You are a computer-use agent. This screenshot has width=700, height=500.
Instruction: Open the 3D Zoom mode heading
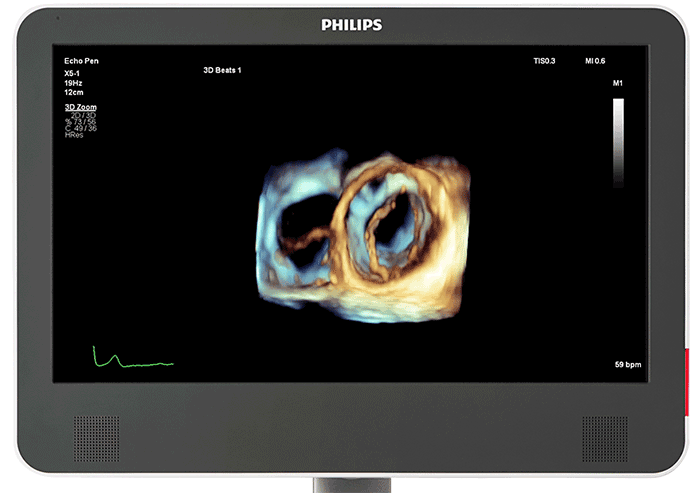pyautogui.click(x=80, y=106)
